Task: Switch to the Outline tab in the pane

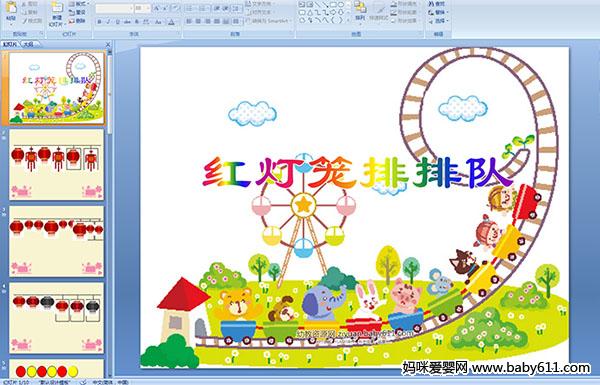Action: coord(29,44)
